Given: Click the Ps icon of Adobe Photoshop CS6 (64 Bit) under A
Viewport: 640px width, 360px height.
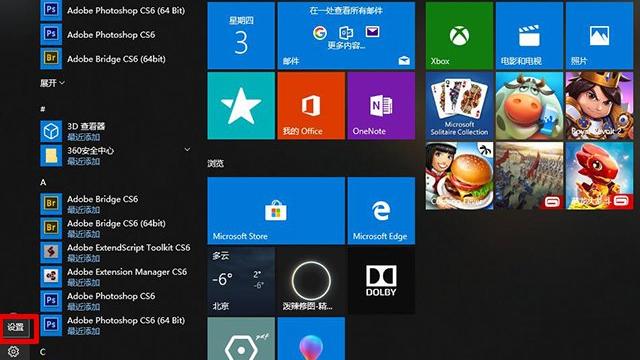Looking at the screenshot, I should (51, 325).
